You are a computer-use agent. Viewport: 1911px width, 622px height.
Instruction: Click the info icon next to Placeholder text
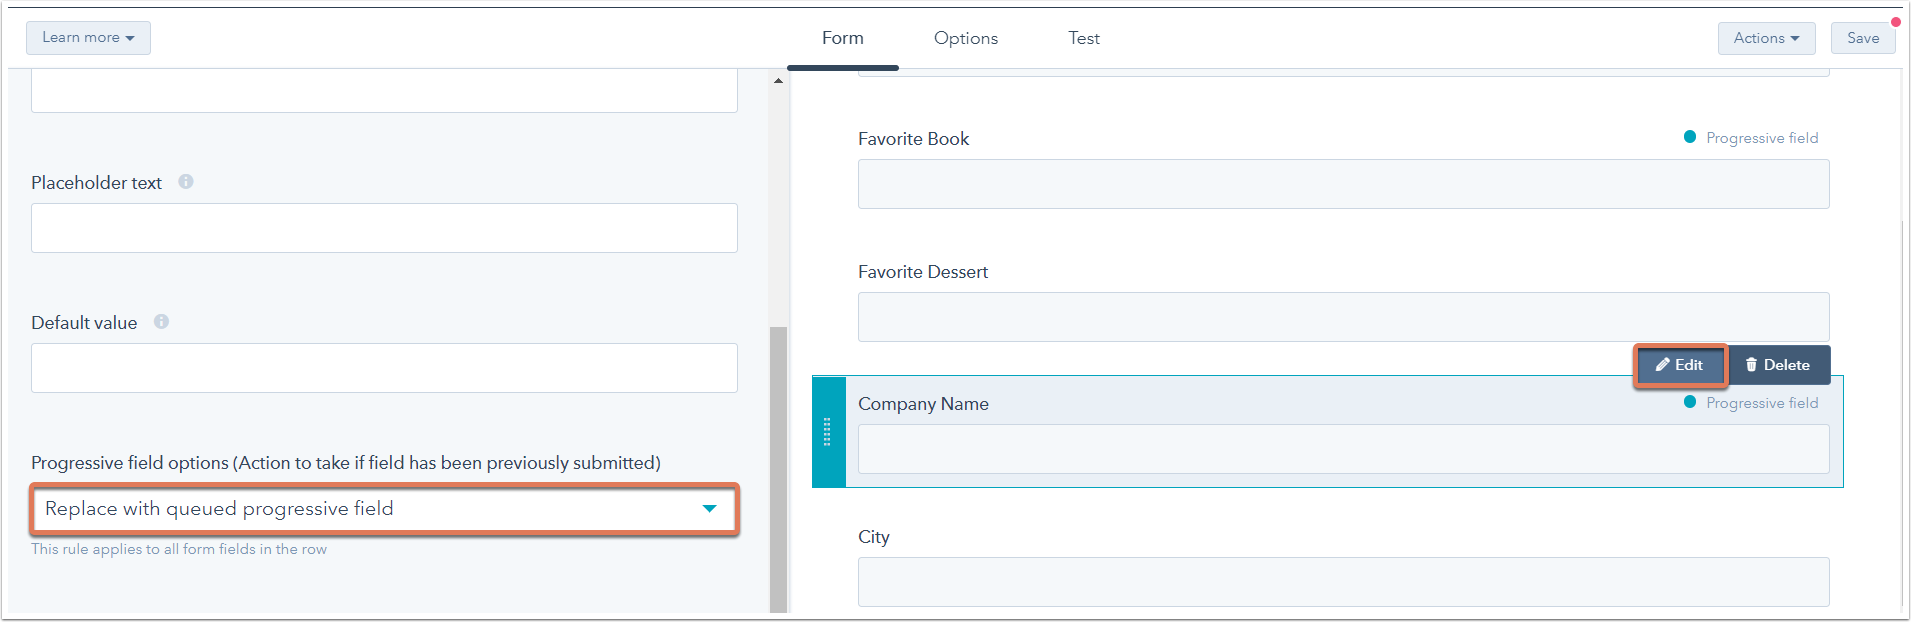[x=186, y=182]
